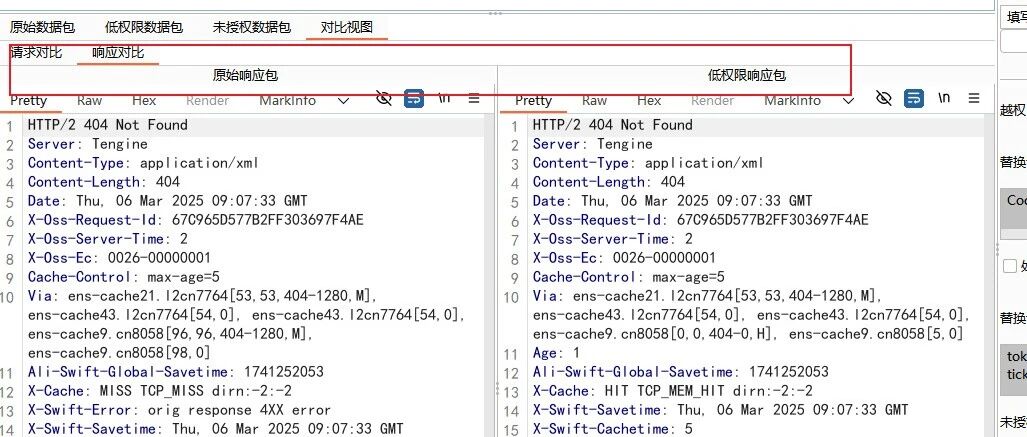Select Render view in 低权限响应包 pane
The height and width of the screenshot is (437, 1027).
(713, 100)
